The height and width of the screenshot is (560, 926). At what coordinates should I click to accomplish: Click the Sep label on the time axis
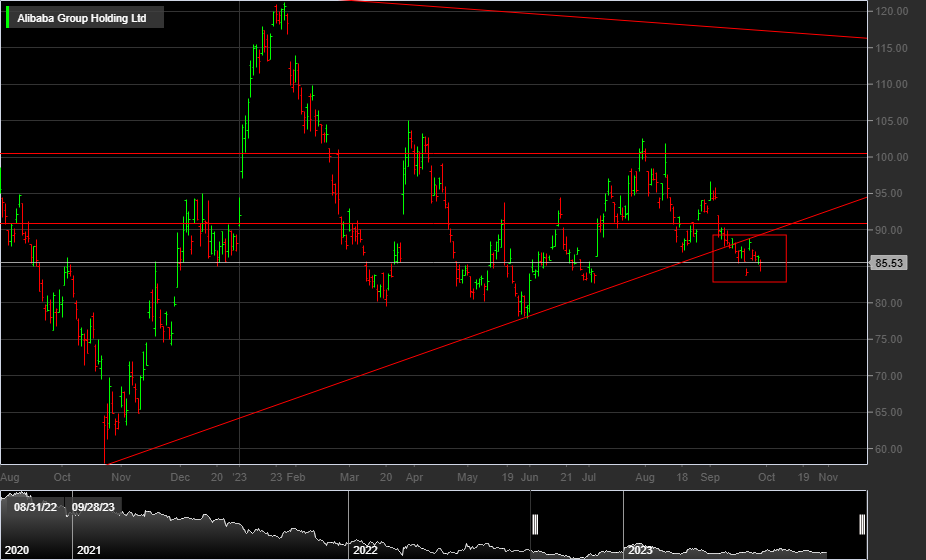point(710,477)
